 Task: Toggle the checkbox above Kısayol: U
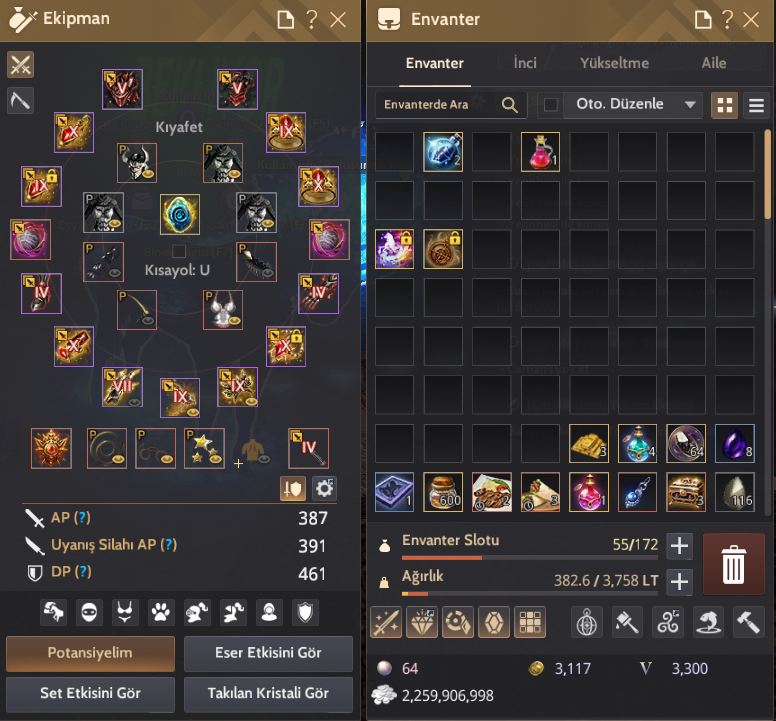tap(179, 251)
